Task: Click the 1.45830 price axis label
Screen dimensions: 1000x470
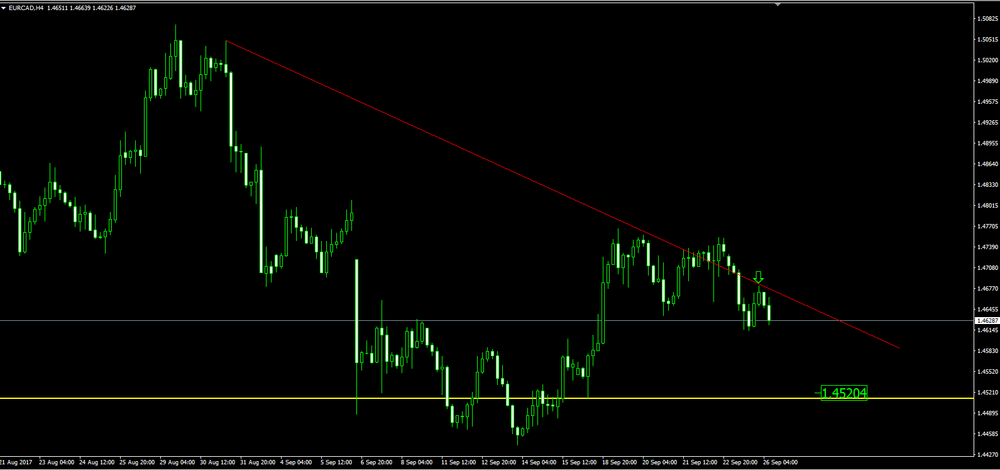Action: pyautogui.click(x=986, y=351)
